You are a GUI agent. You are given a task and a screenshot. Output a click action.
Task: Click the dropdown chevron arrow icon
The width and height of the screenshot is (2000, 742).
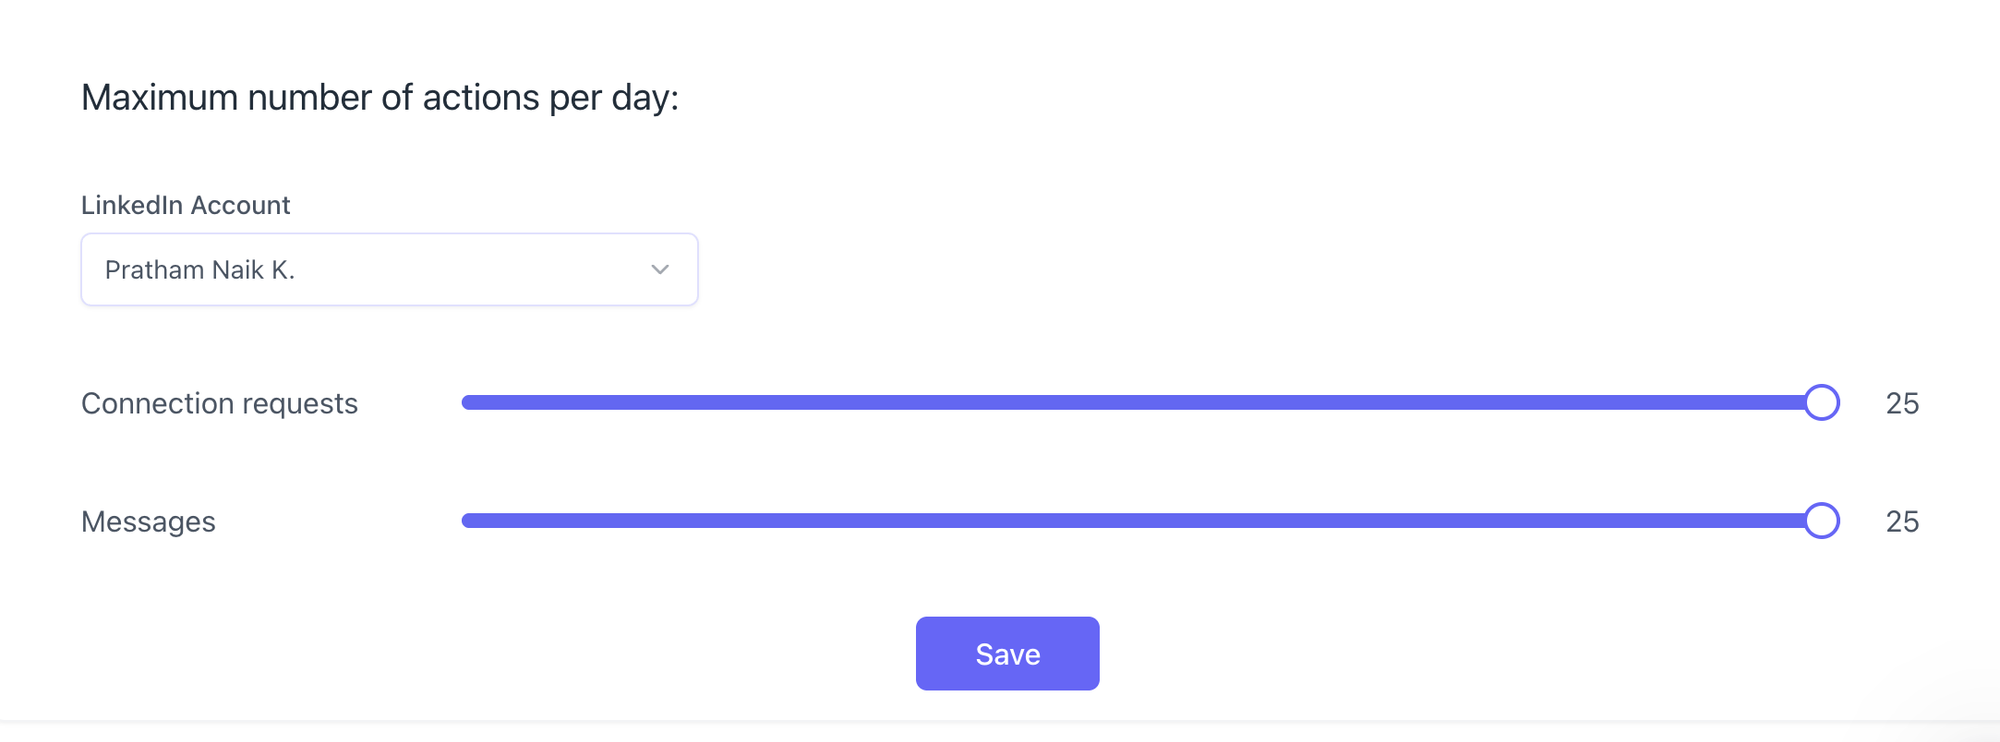(660, 270)
